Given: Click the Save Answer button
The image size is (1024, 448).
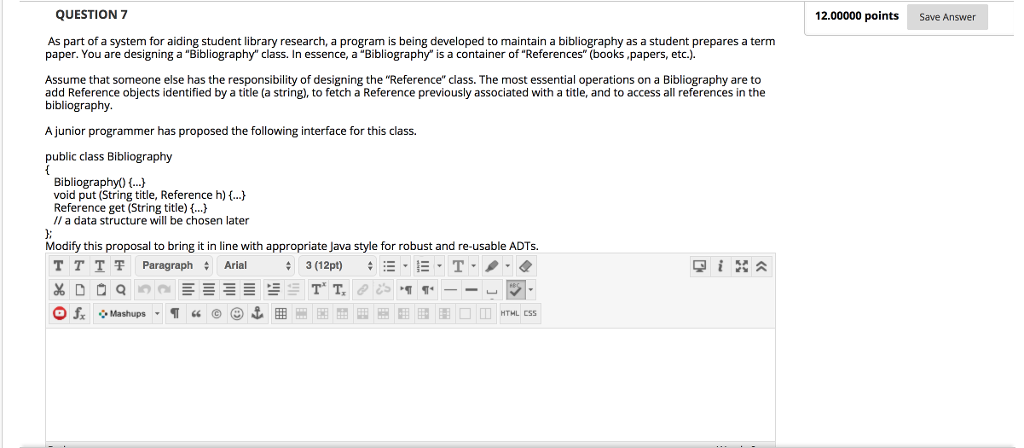Looking at the screenshot, I should click(x=947, y=17).
